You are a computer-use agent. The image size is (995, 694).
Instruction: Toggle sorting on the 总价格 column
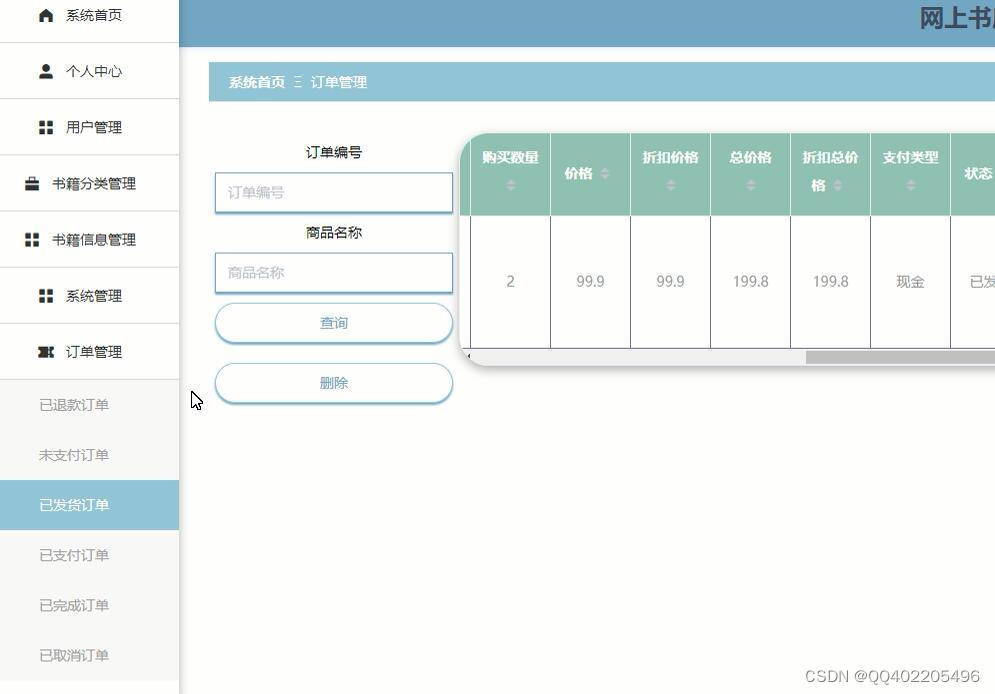point(750,186)
